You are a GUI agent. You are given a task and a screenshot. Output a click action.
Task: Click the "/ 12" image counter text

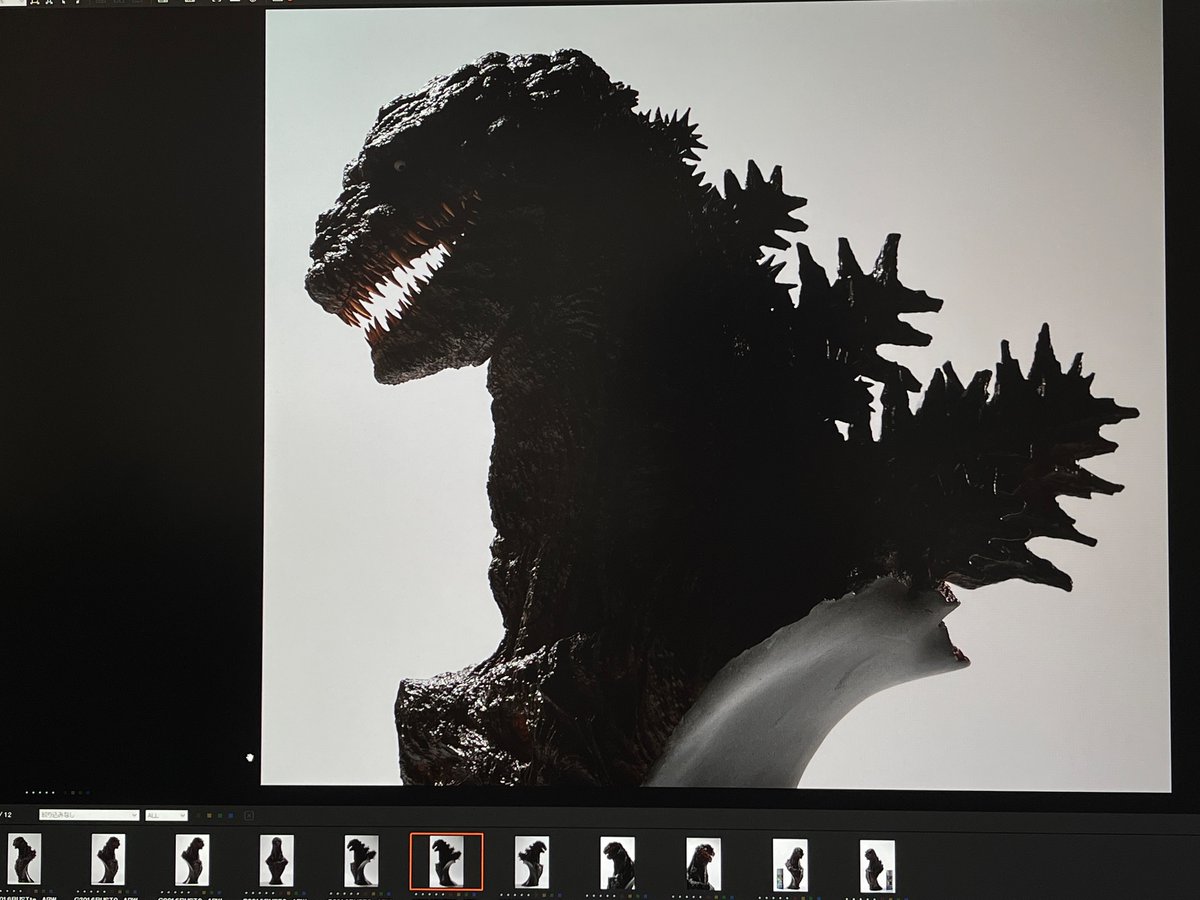(x=6, y=815)
